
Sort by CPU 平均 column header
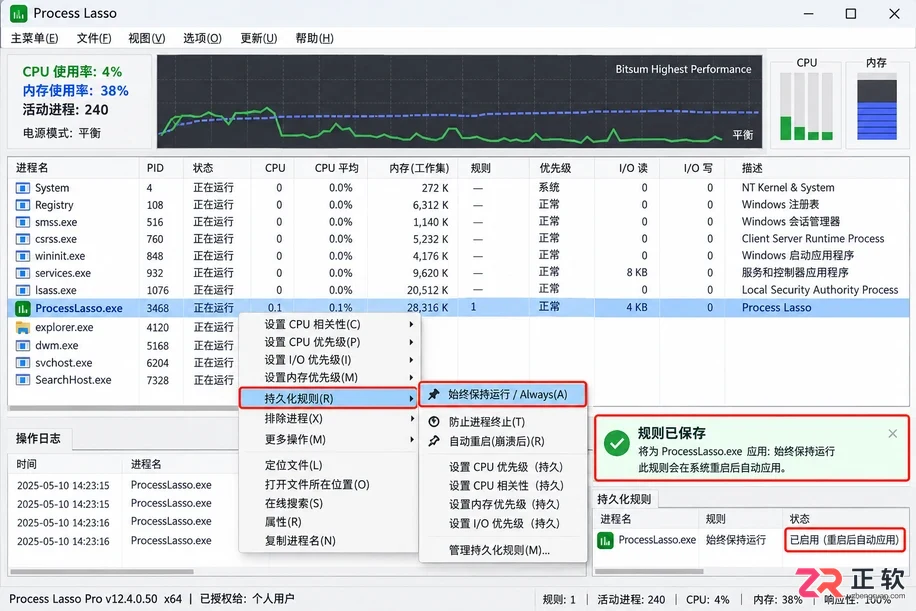click(329, 168)
